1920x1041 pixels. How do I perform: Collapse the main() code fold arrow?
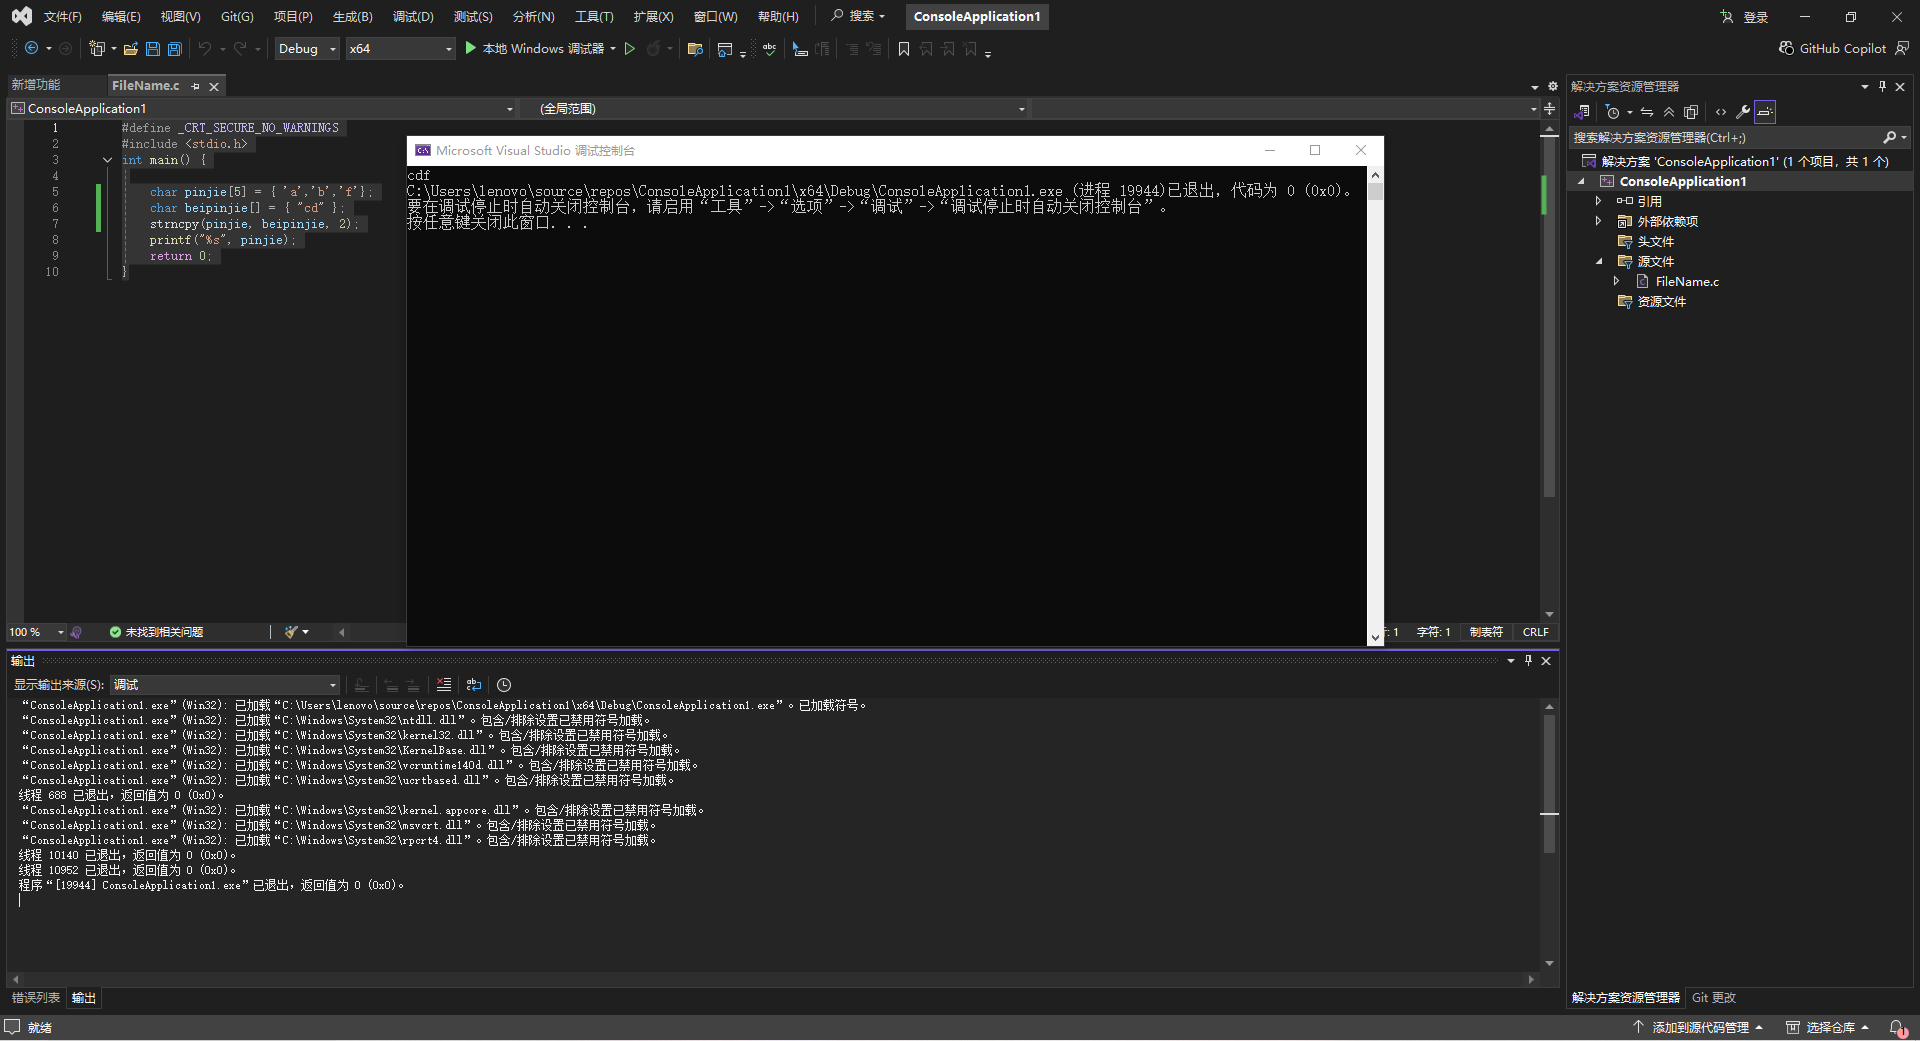coord(107,160)
